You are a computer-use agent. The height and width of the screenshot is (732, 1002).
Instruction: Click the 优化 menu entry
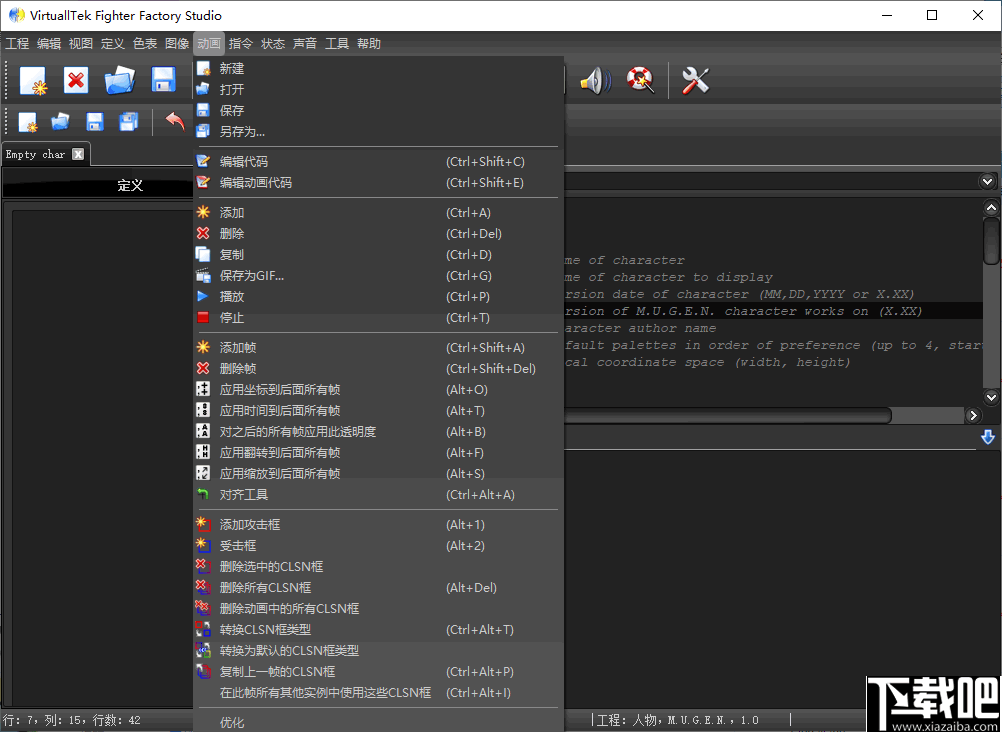point(378,723)
